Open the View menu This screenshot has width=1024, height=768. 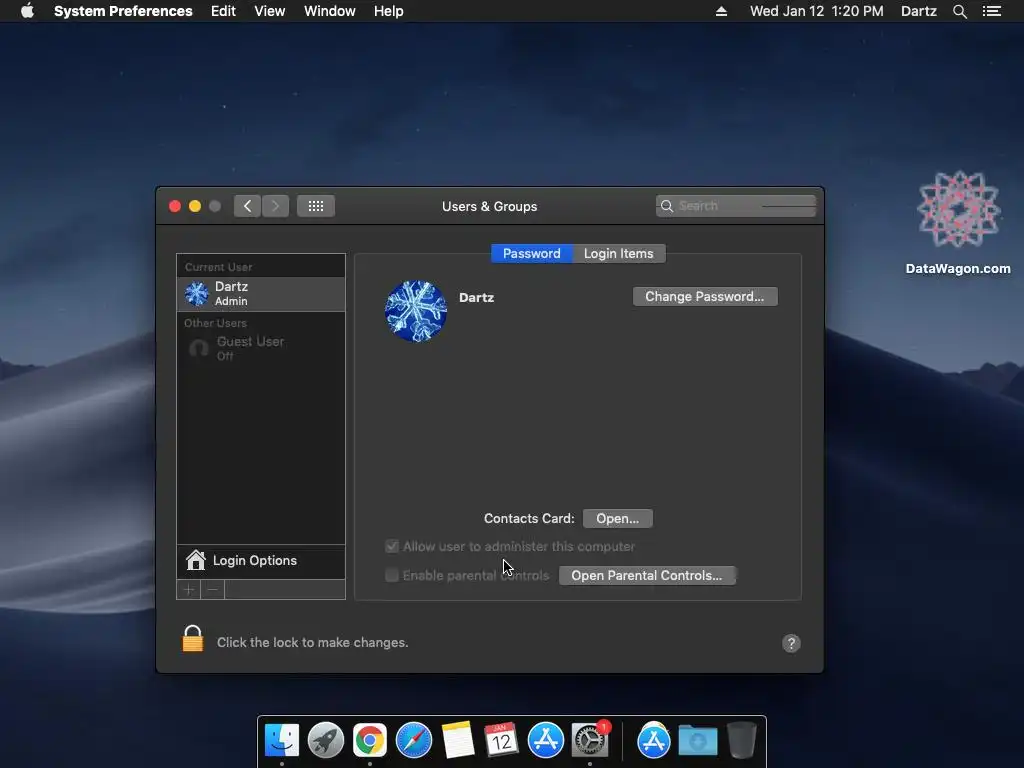[270, 11]
